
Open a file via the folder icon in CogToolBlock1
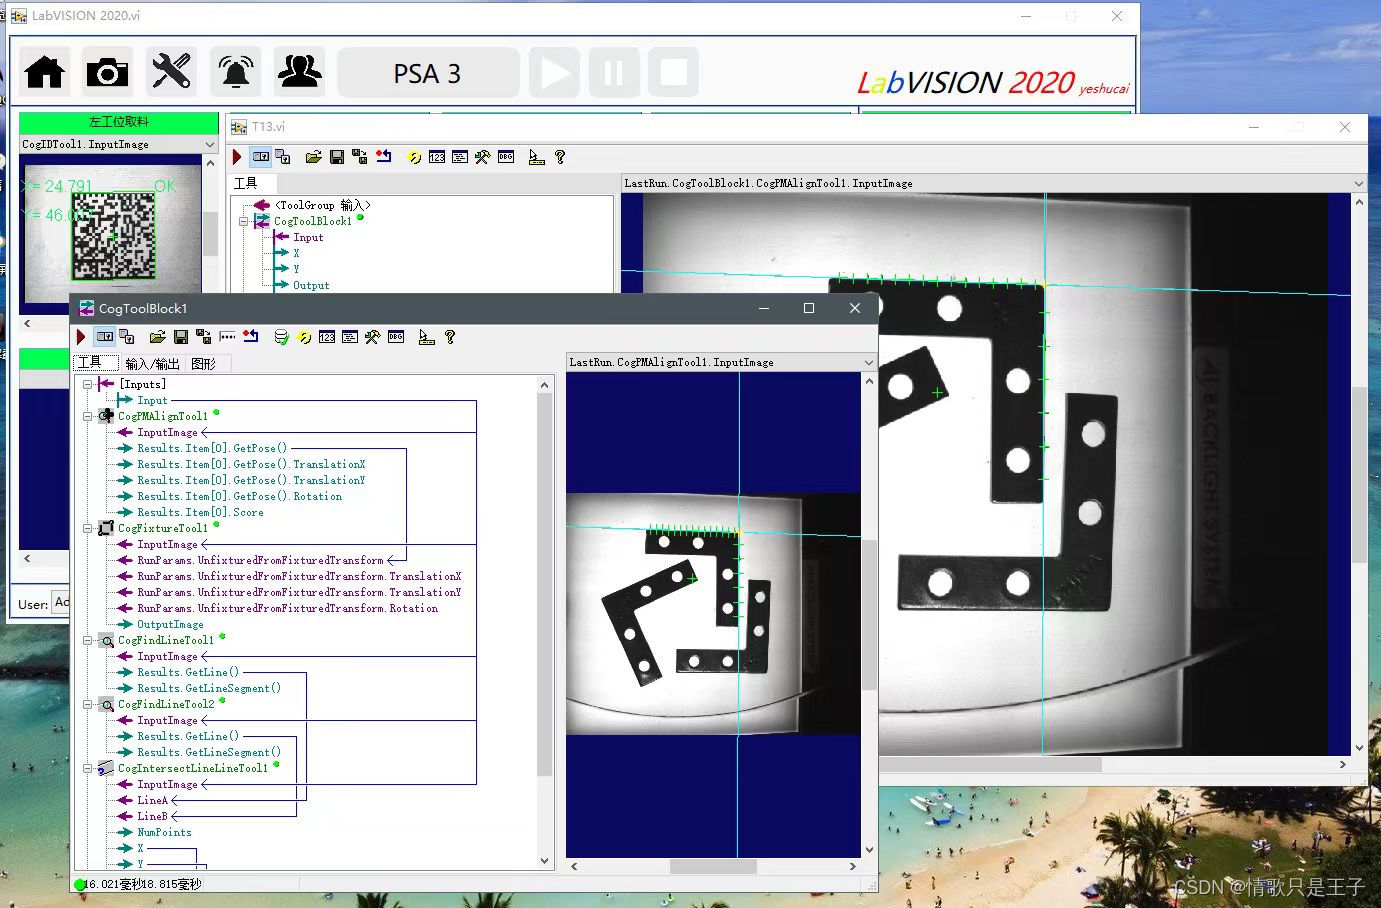click(x=157, y=337)
